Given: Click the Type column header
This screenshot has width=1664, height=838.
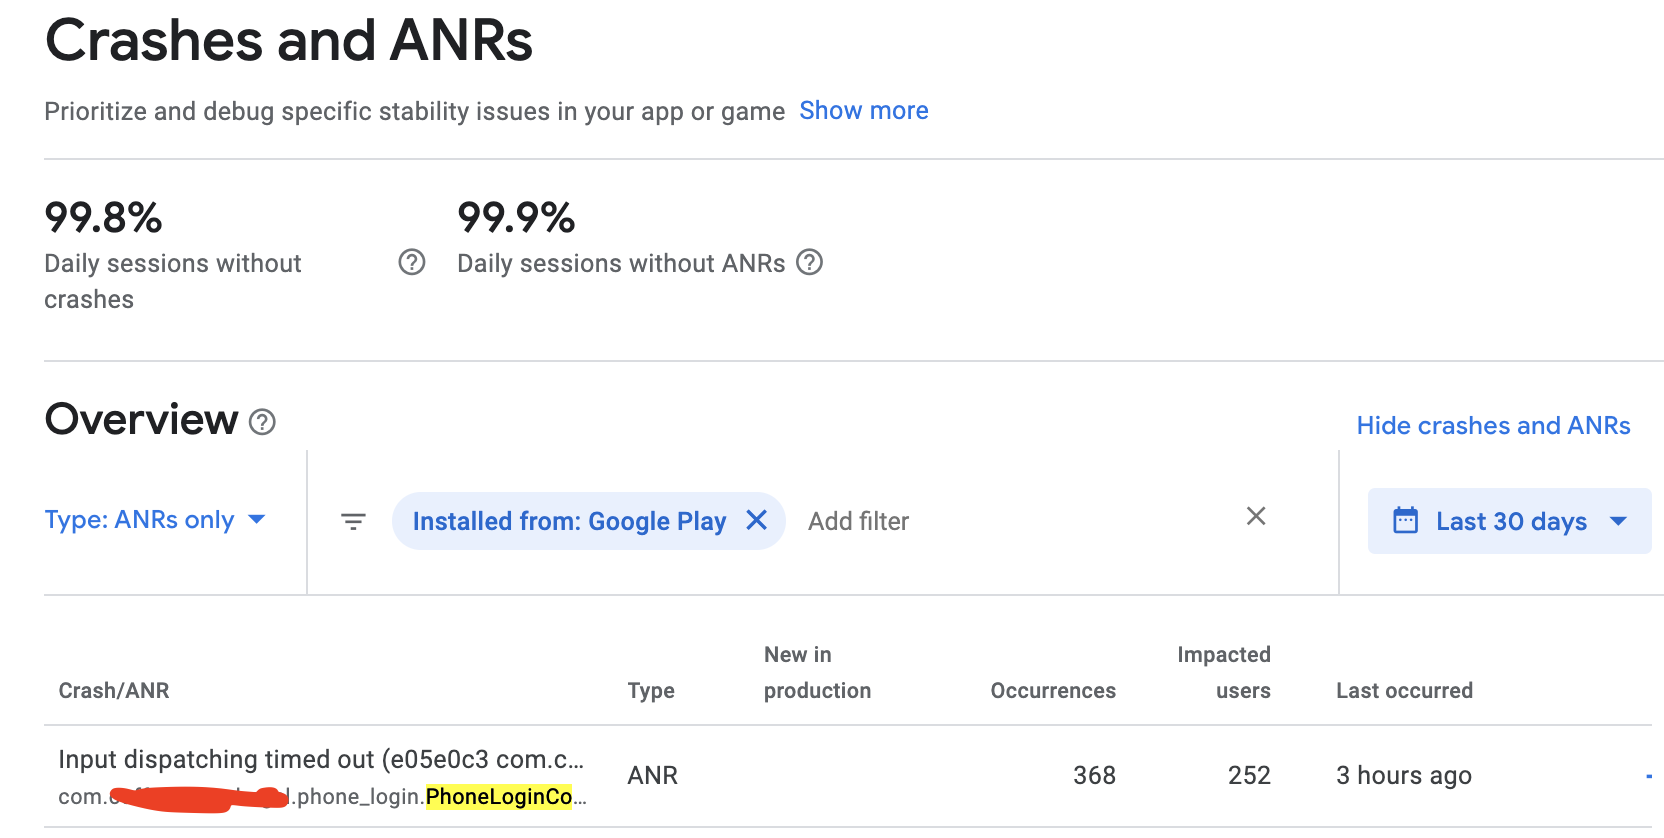Looking at the screenshot, I should tap(651, 691).
